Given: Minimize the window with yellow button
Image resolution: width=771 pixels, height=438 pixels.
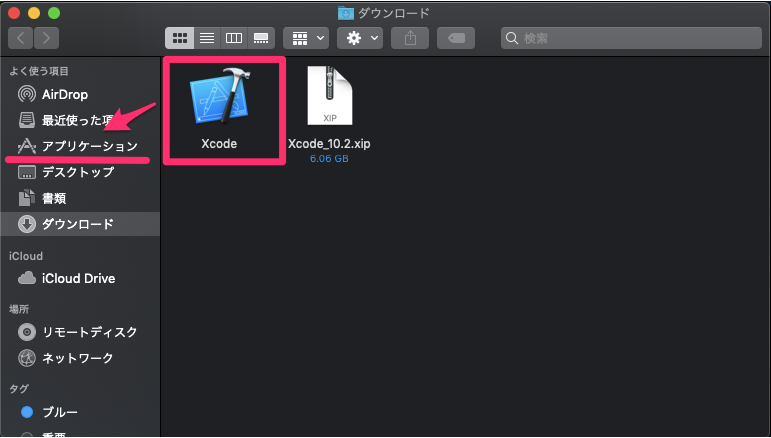Looking at the screenshot, I should pos(34,13).
